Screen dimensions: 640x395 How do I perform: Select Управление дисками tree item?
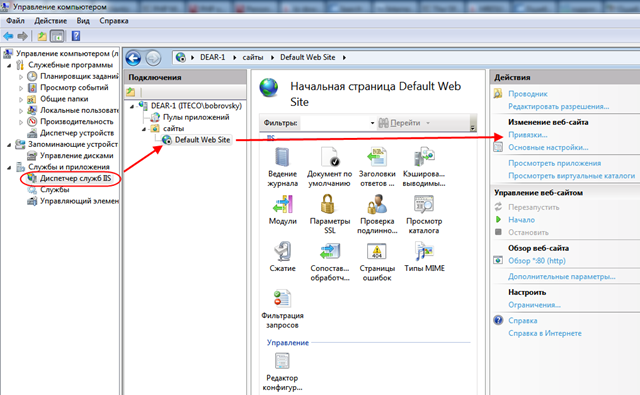[77, 155]
